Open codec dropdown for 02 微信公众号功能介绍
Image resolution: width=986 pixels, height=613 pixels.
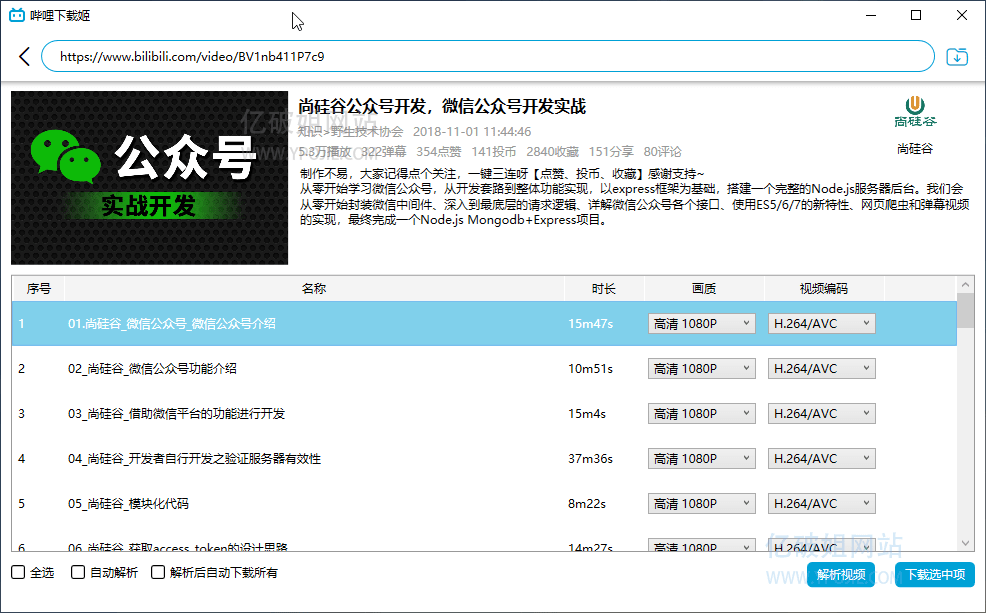click(822, 368)
